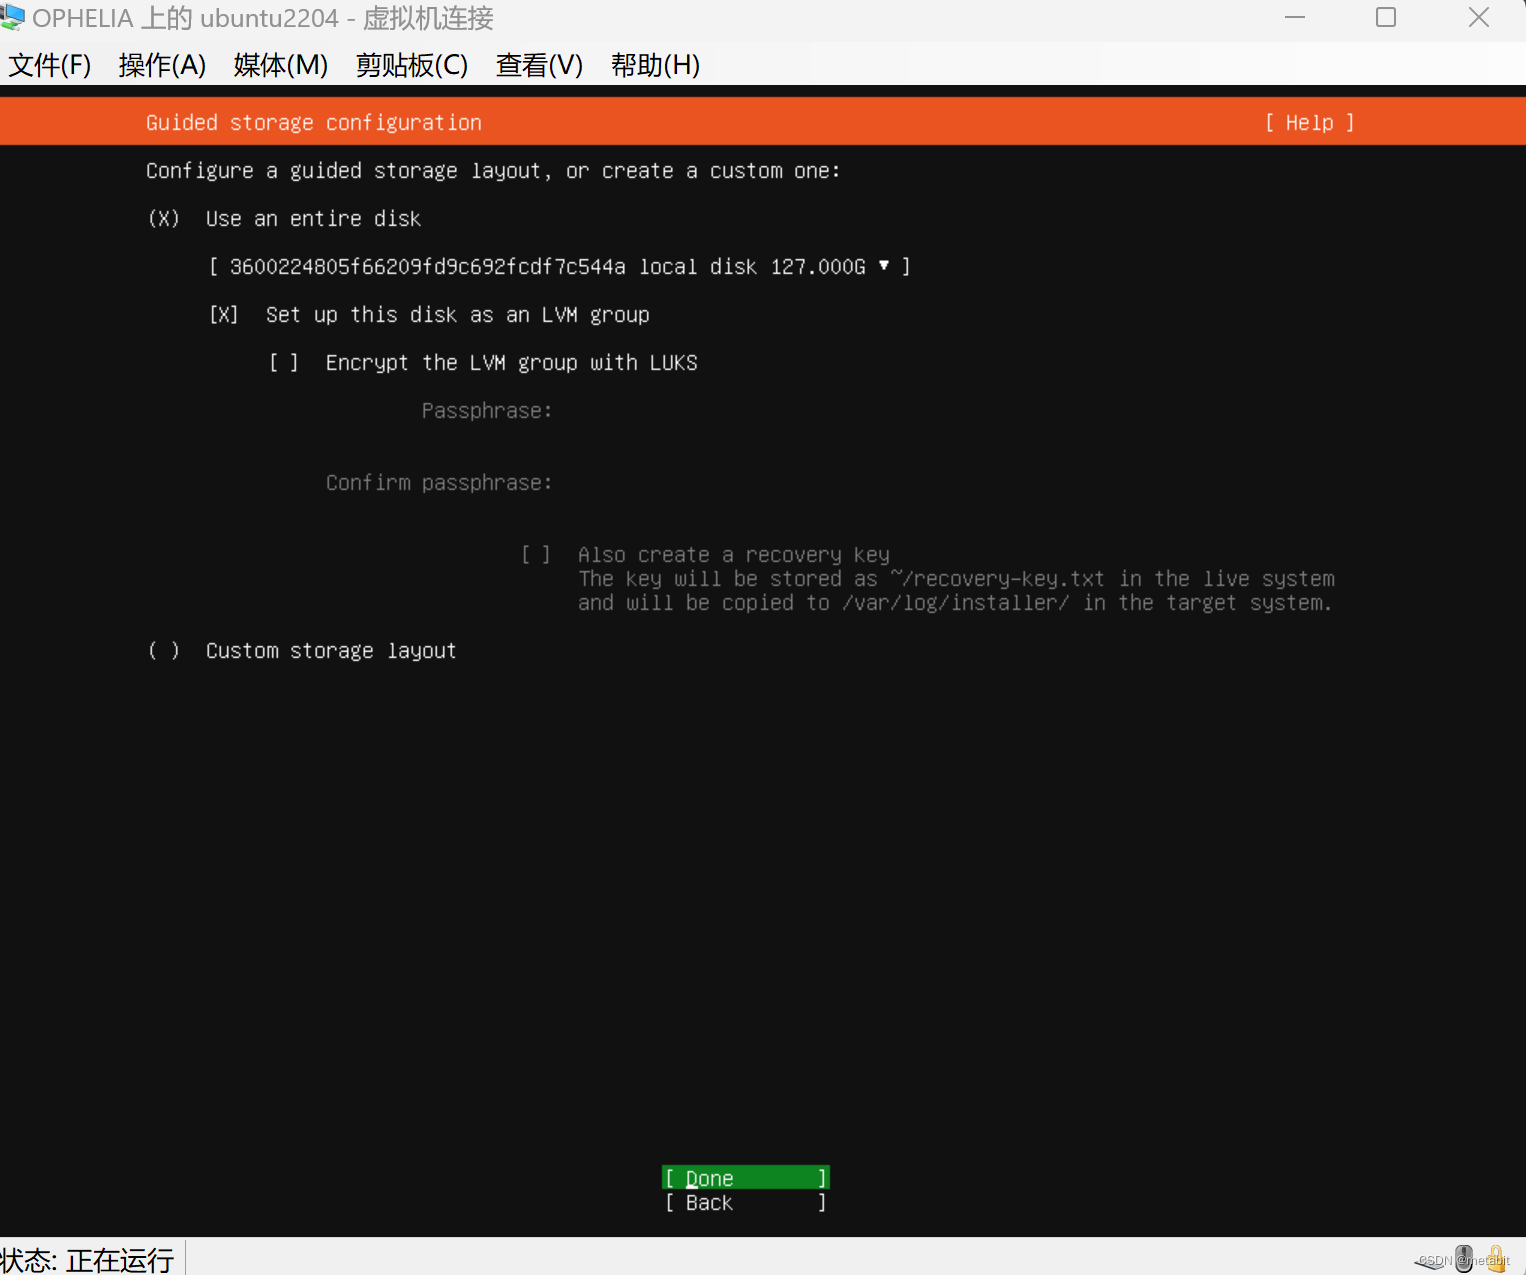Viewport: 1526px width, 1275px height.
Task: Close the virtual machine connection window
Action: click(1479, 17)
